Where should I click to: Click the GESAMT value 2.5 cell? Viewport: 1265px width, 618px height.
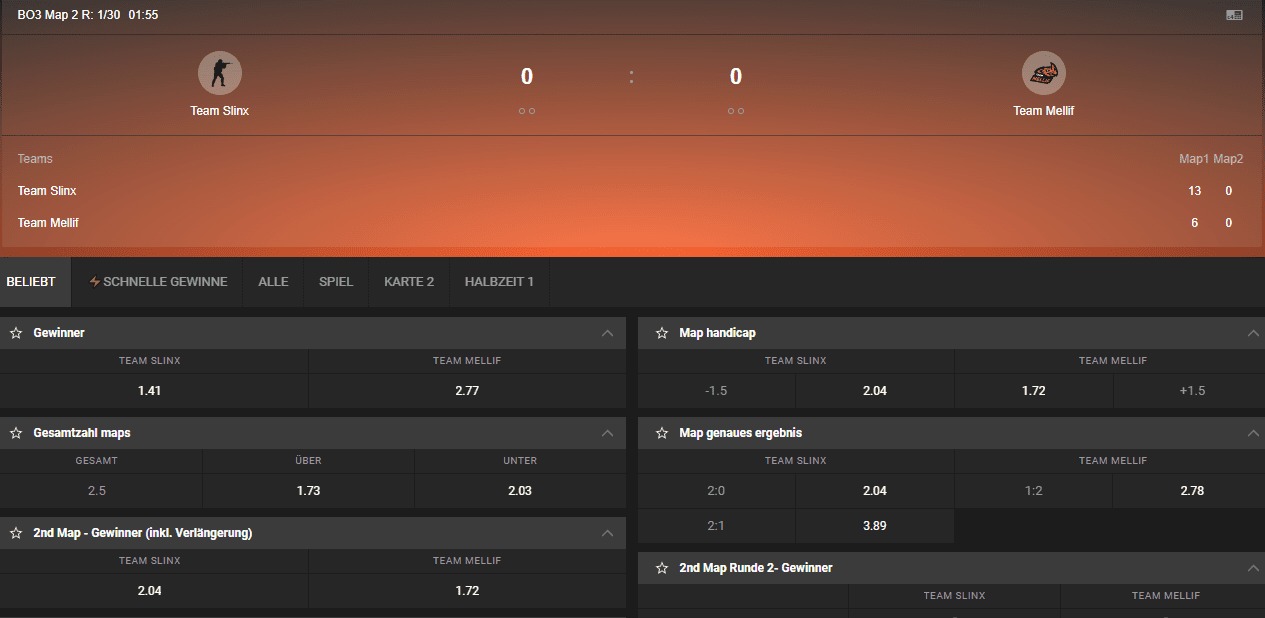point(101,491)
